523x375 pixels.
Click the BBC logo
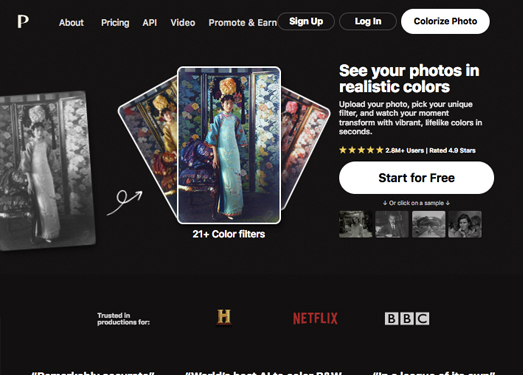pyautogui.click(x=407, y=319)
